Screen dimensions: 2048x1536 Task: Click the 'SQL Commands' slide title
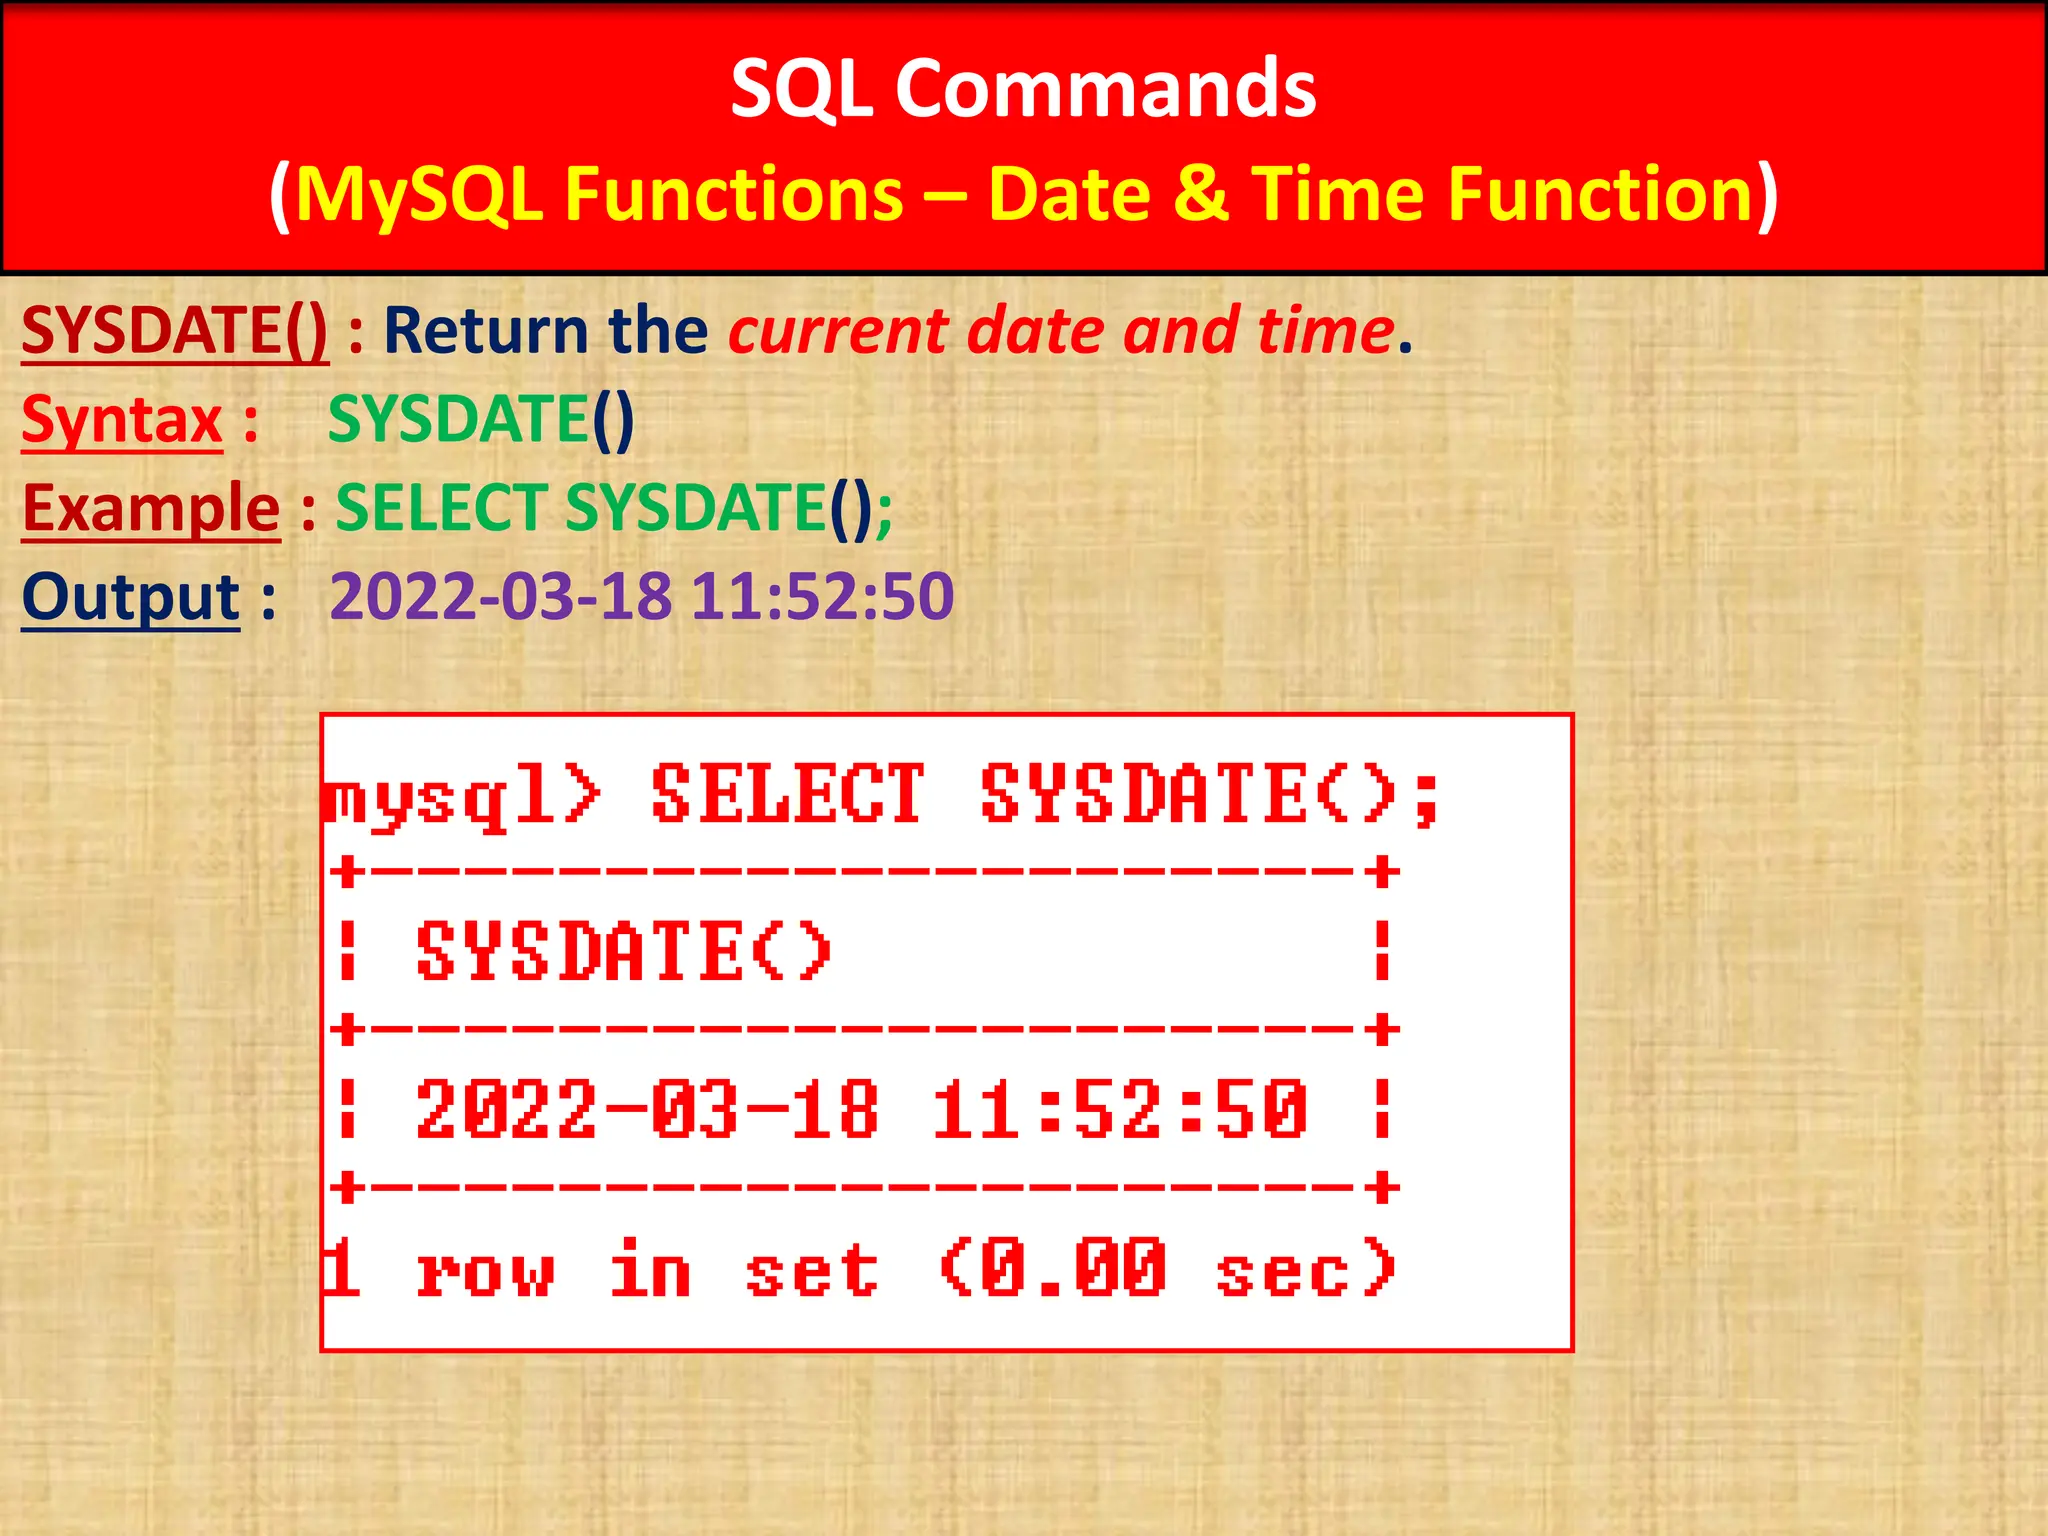click(x=1023, y=88)
